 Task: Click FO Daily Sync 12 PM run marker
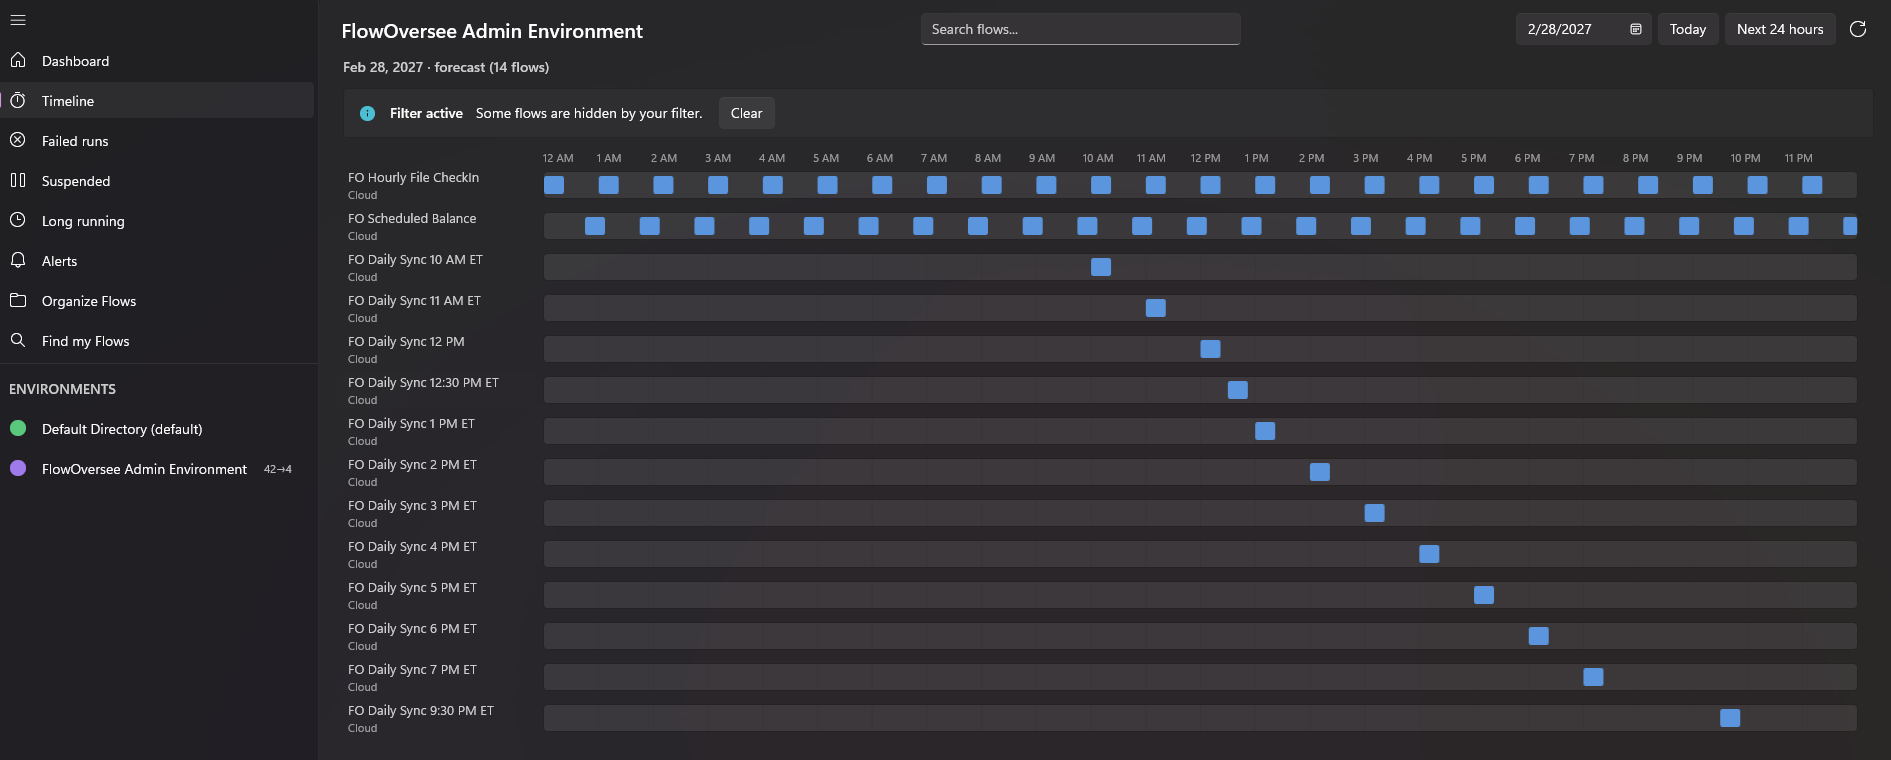point(1210,349)
